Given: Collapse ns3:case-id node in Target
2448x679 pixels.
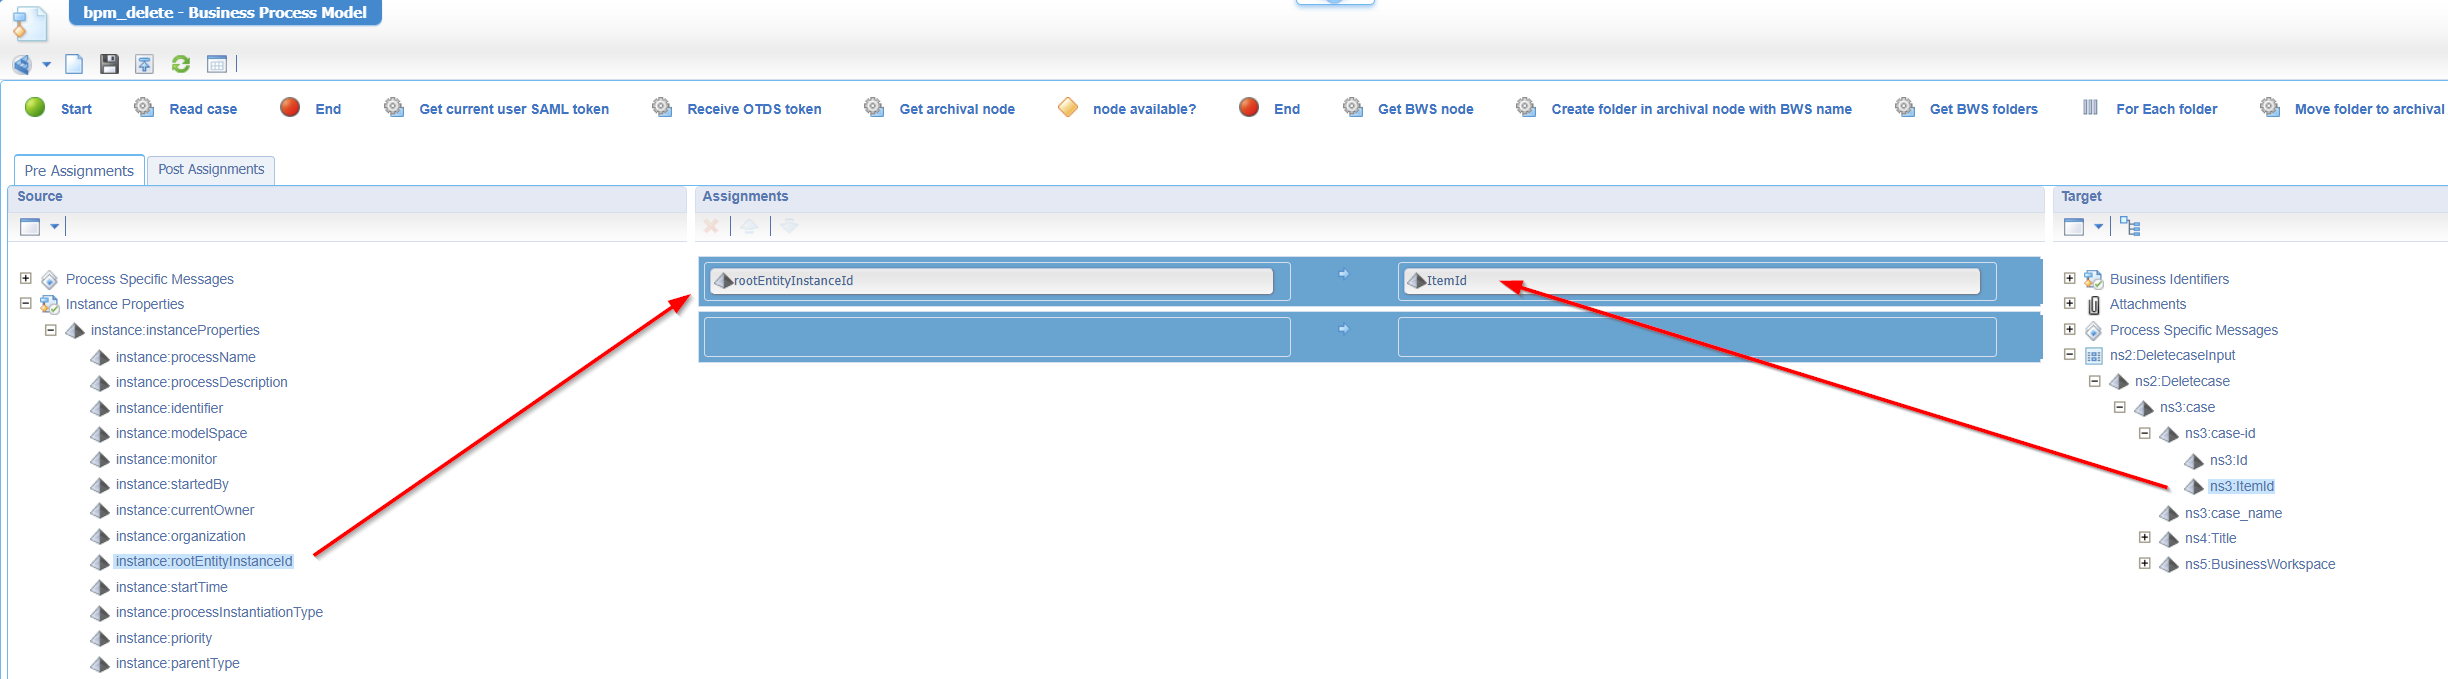Looking at the screenshot, I should pos(2145,433).
